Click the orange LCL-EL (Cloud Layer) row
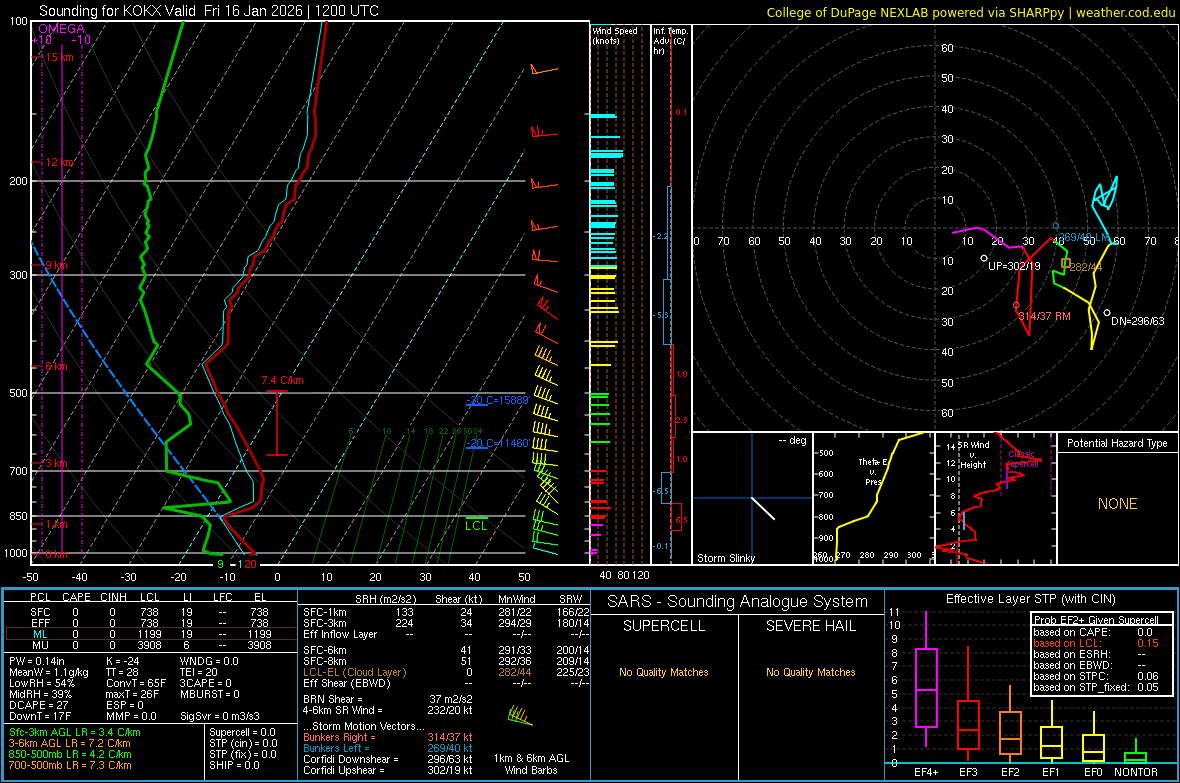This screenshot has width=1180, height=783. point(446,672)
